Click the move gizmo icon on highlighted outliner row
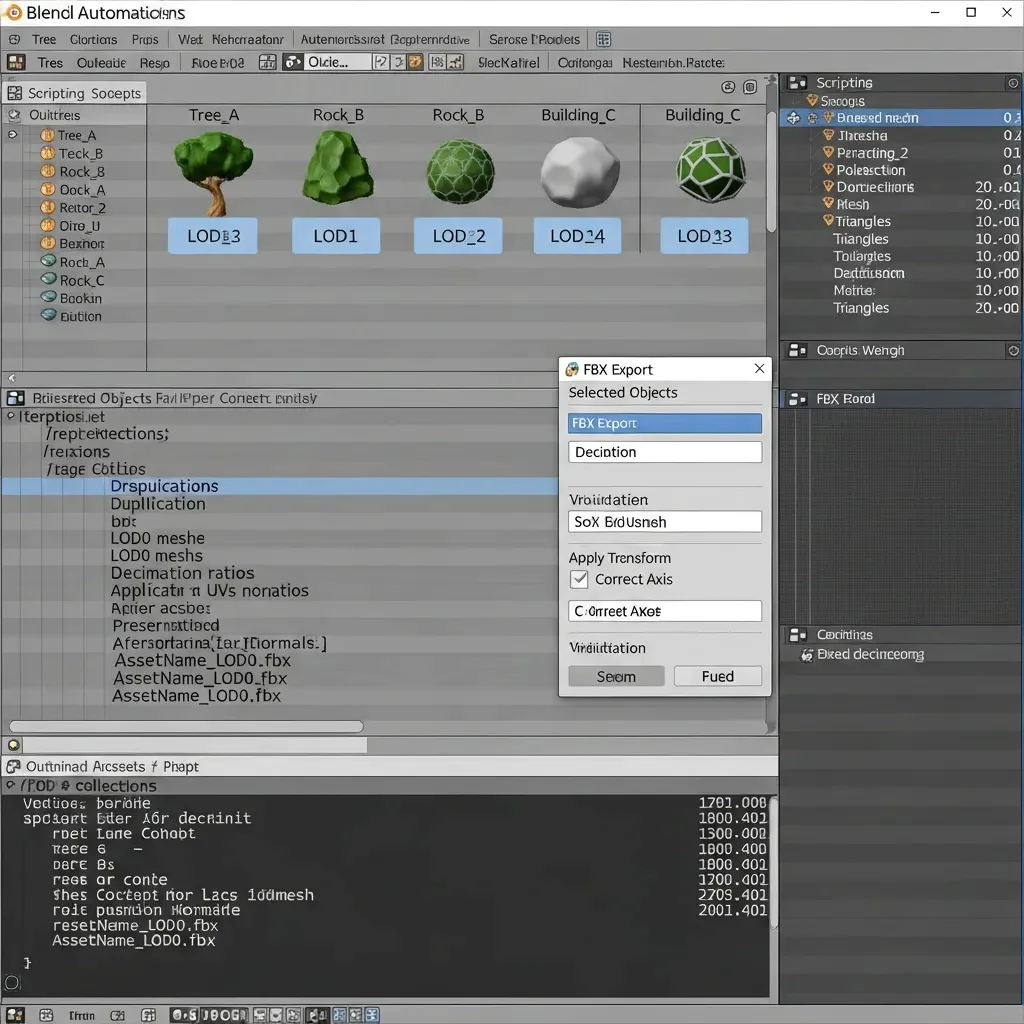1024x1024 pixels. 794,118
